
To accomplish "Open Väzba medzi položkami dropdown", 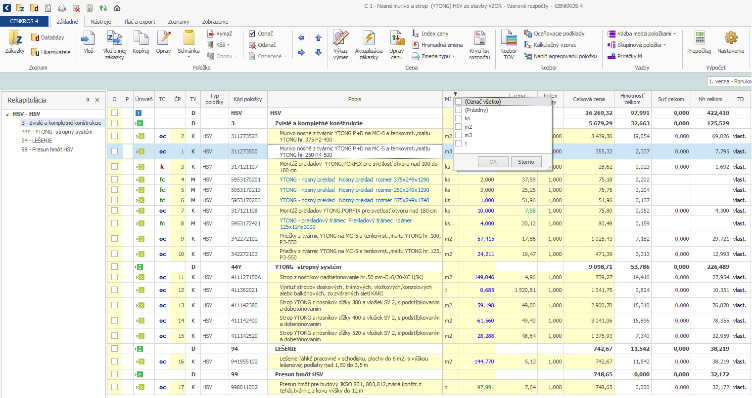I will coord(674,34).
